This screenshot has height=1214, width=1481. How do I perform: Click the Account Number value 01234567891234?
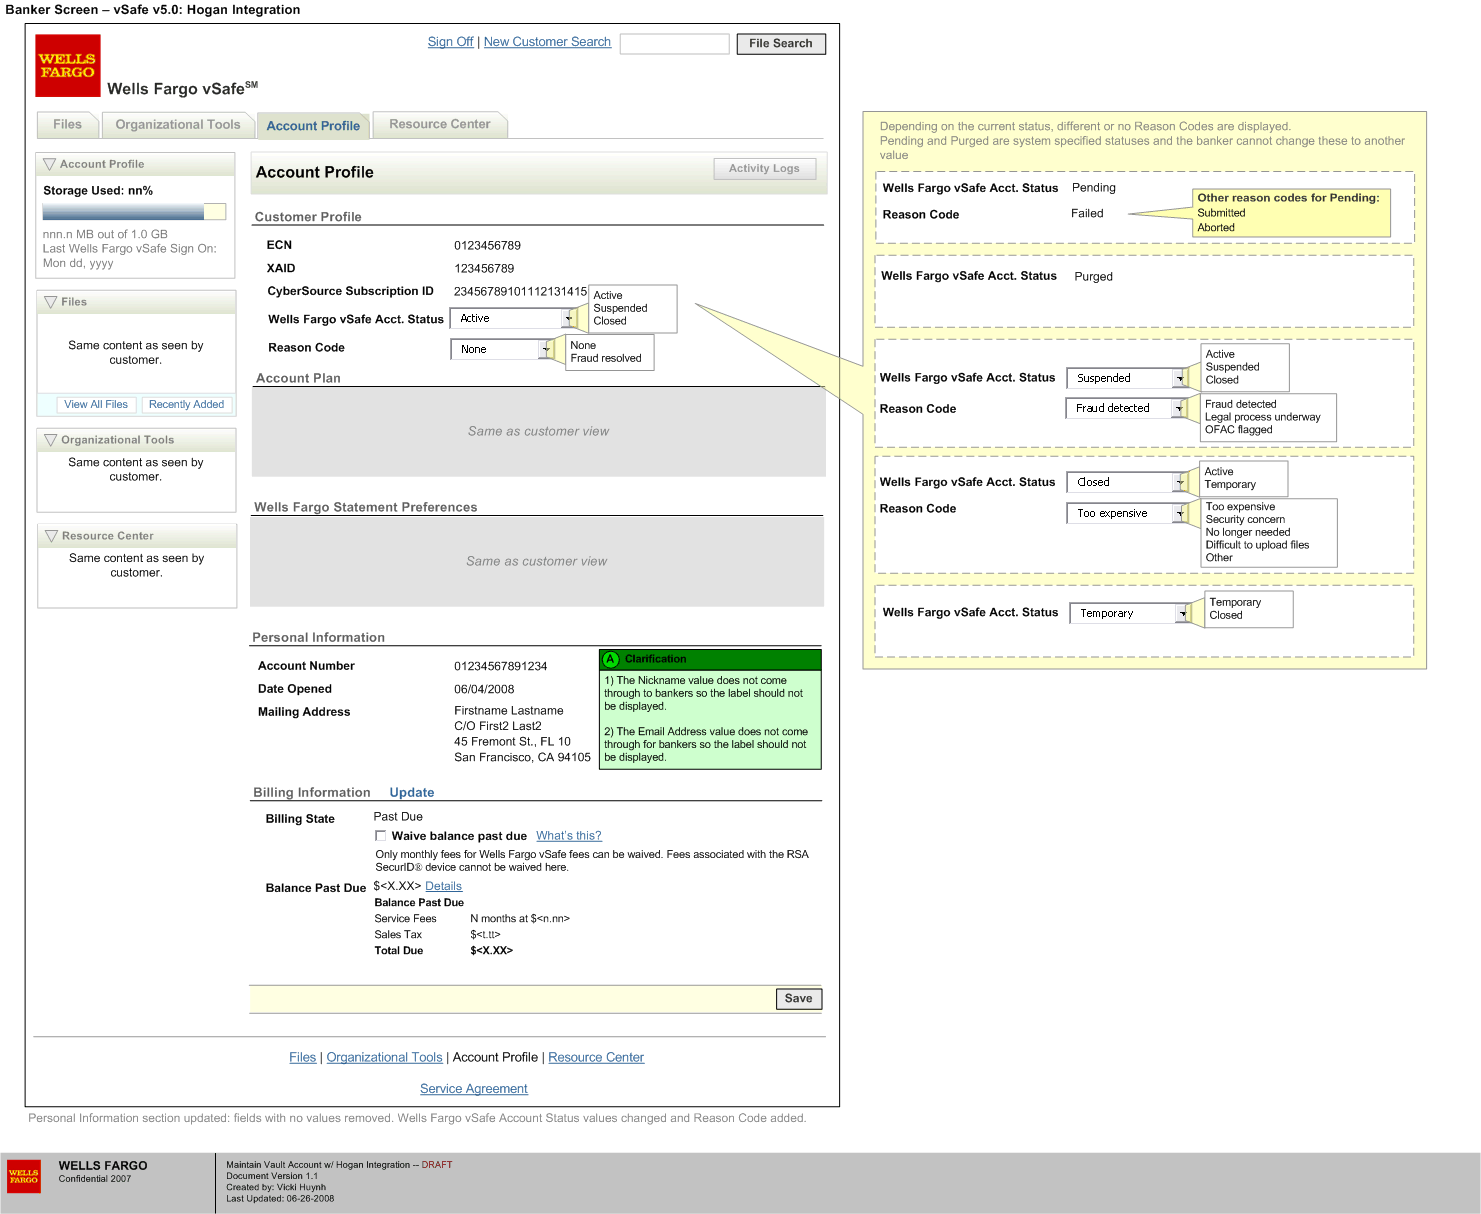501,667
